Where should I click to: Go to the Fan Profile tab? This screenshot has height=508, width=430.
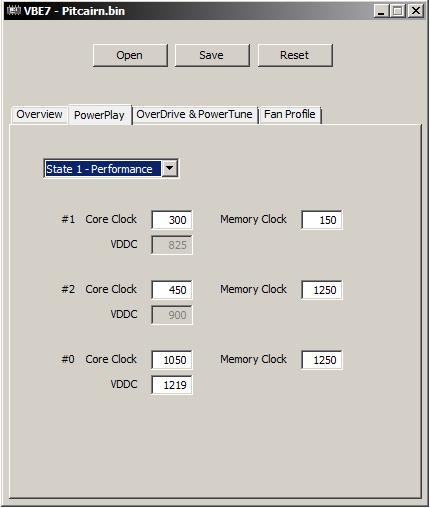click(290, 114)
